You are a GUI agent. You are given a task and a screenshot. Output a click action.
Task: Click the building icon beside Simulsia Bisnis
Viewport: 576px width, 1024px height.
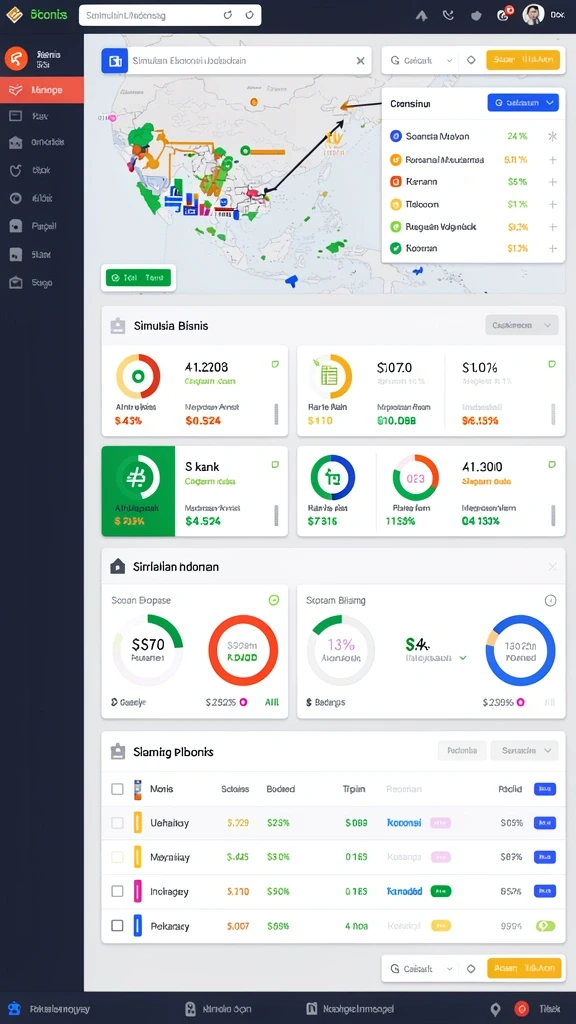[118, 326]
